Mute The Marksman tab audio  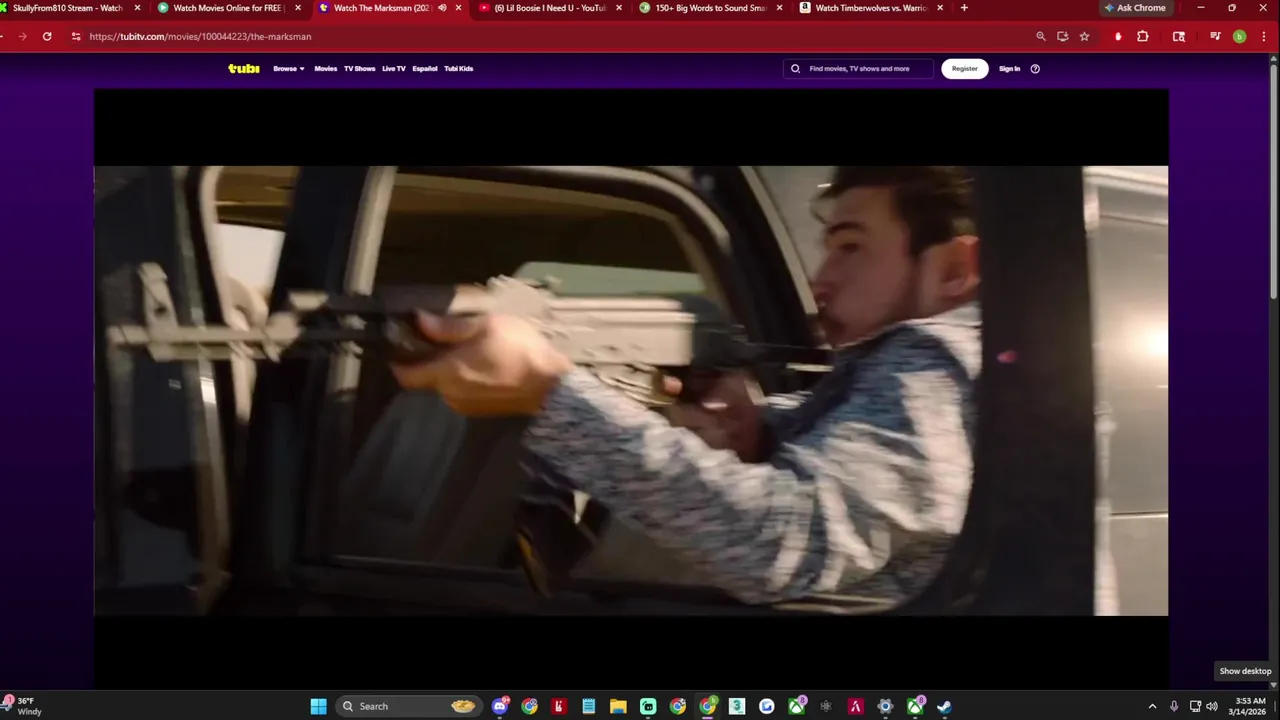point(442,8)
